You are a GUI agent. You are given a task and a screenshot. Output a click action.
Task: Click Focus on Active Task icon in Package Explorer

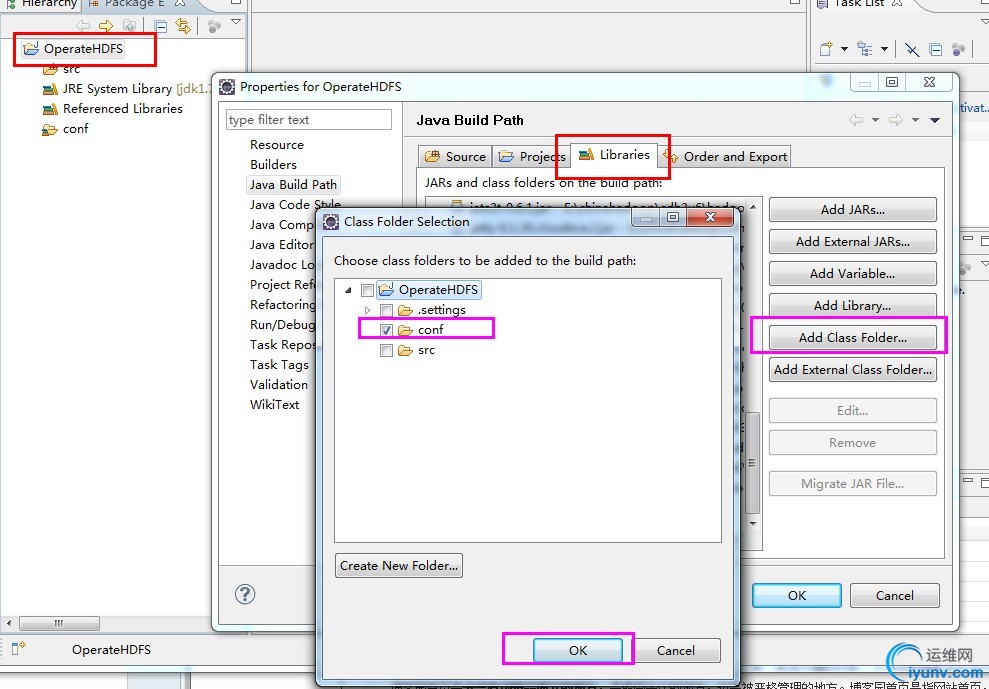(214, 26)
